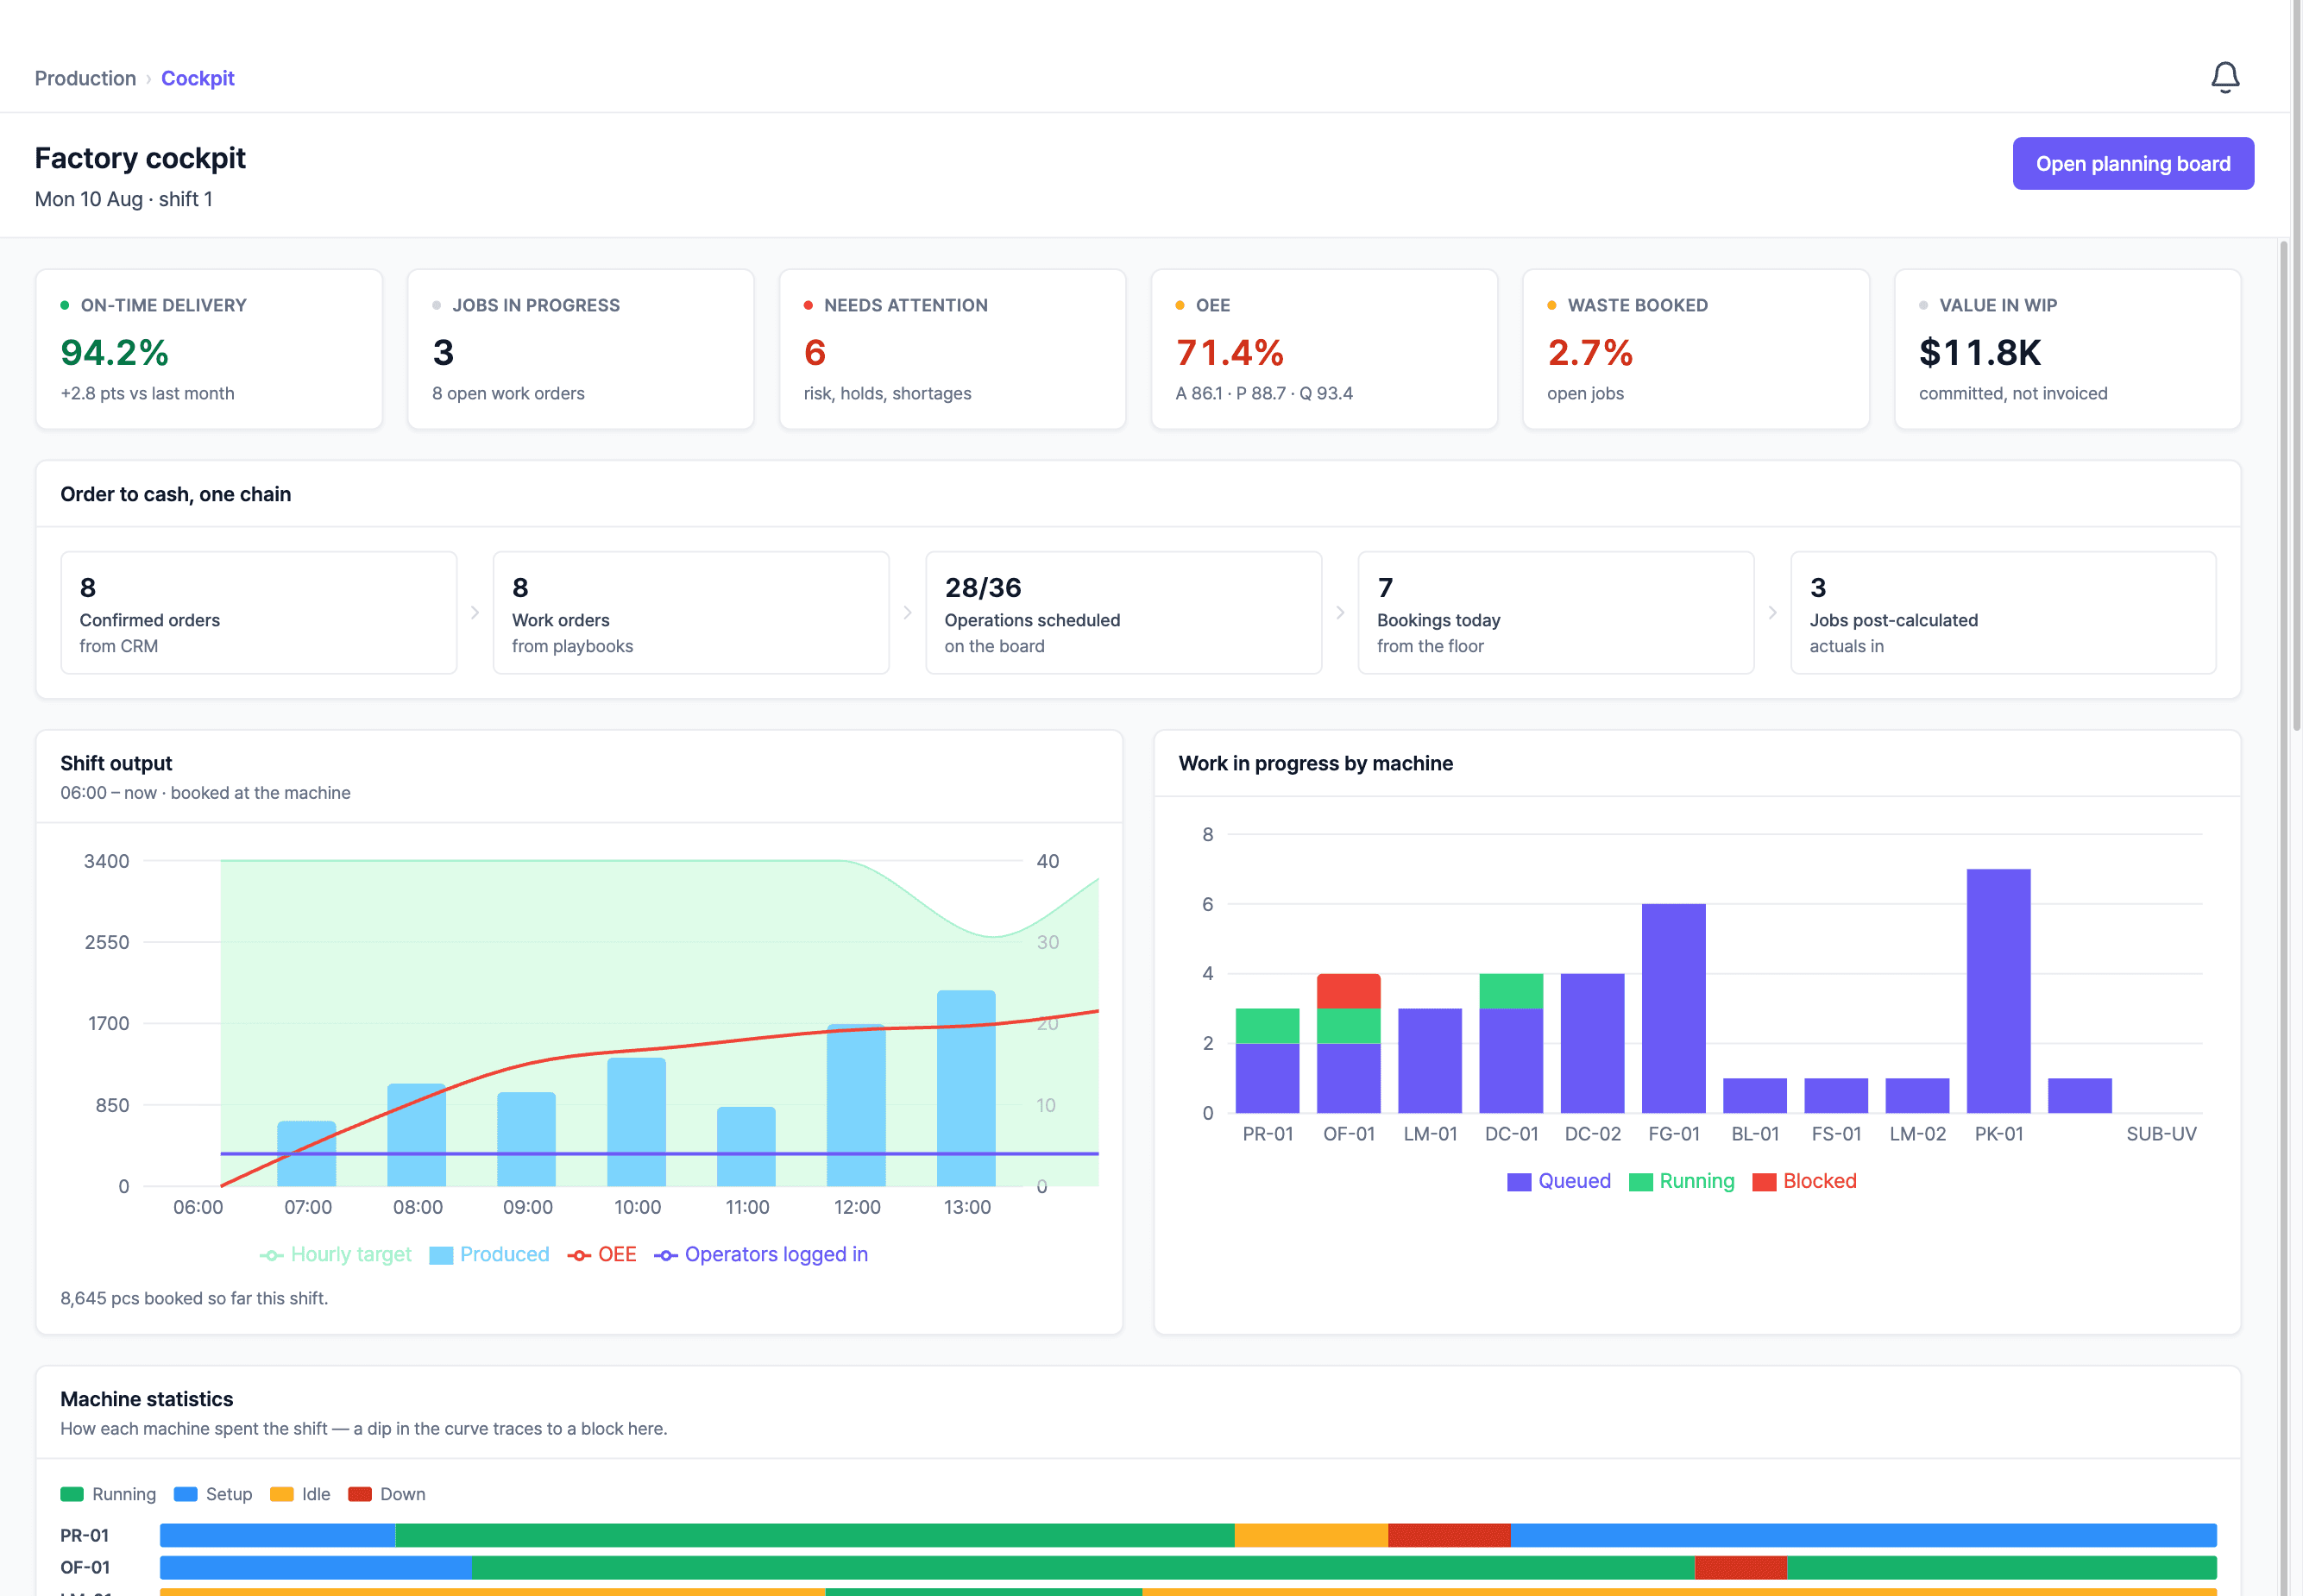Select the Confirmed orders chain step
The image size is (2303, 1596).
(258, 613)
